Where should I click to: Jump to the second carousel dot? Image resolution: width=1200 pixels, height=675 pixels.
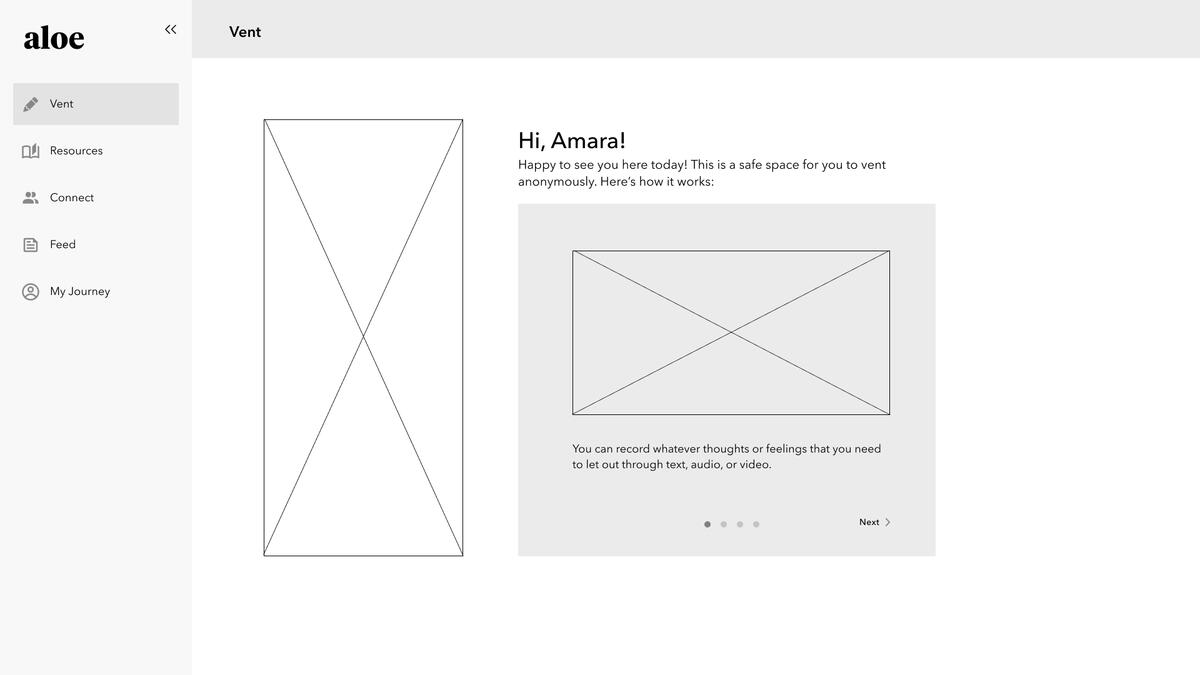tap(724, 524)
